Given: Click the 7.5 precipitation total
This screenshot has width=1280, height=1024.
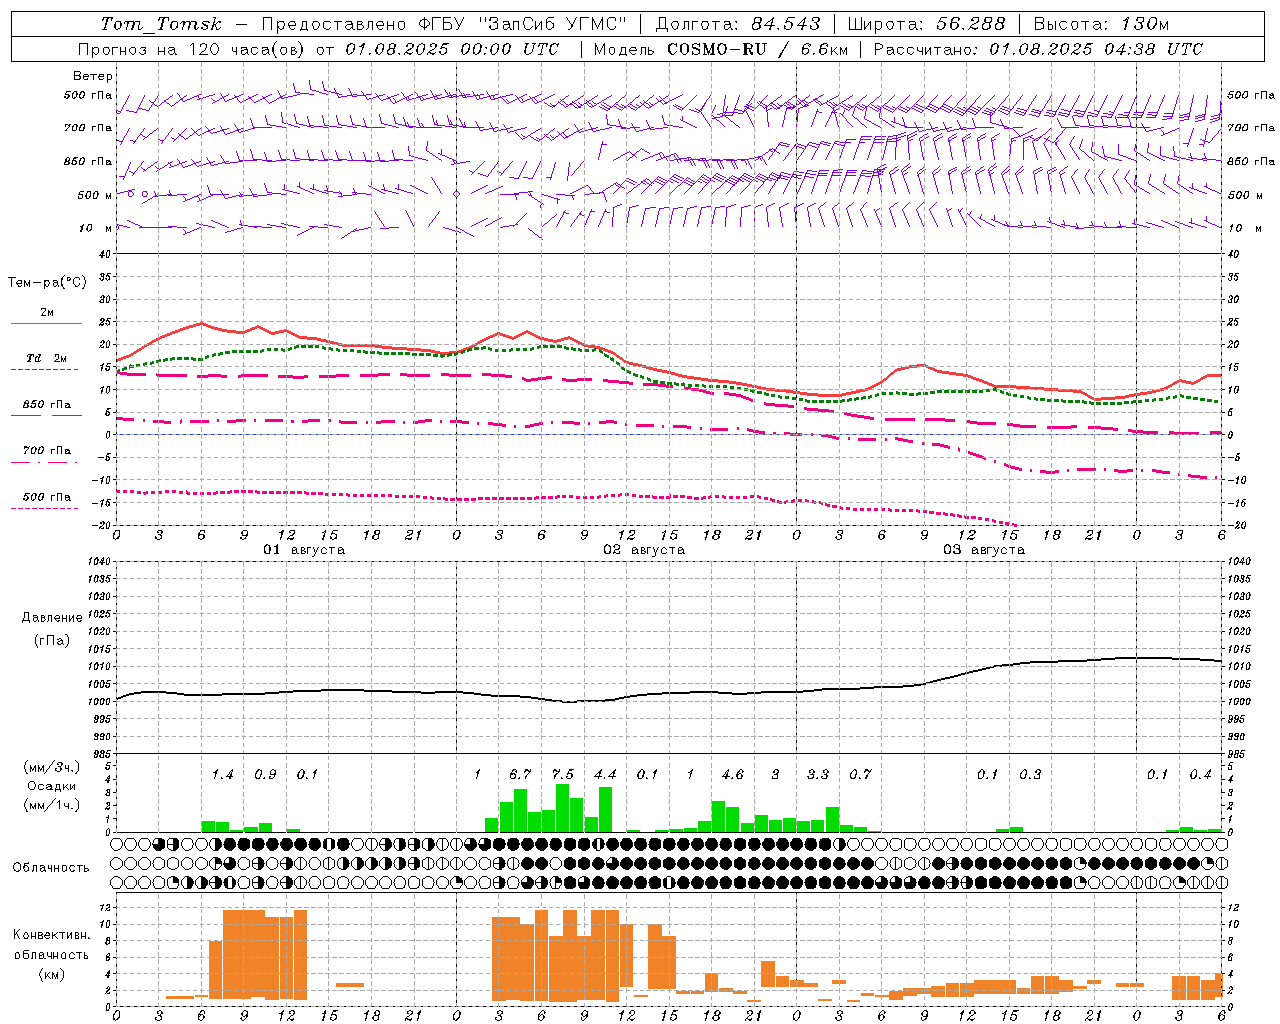Looking at the screenshot, I should tap(563, 774).
